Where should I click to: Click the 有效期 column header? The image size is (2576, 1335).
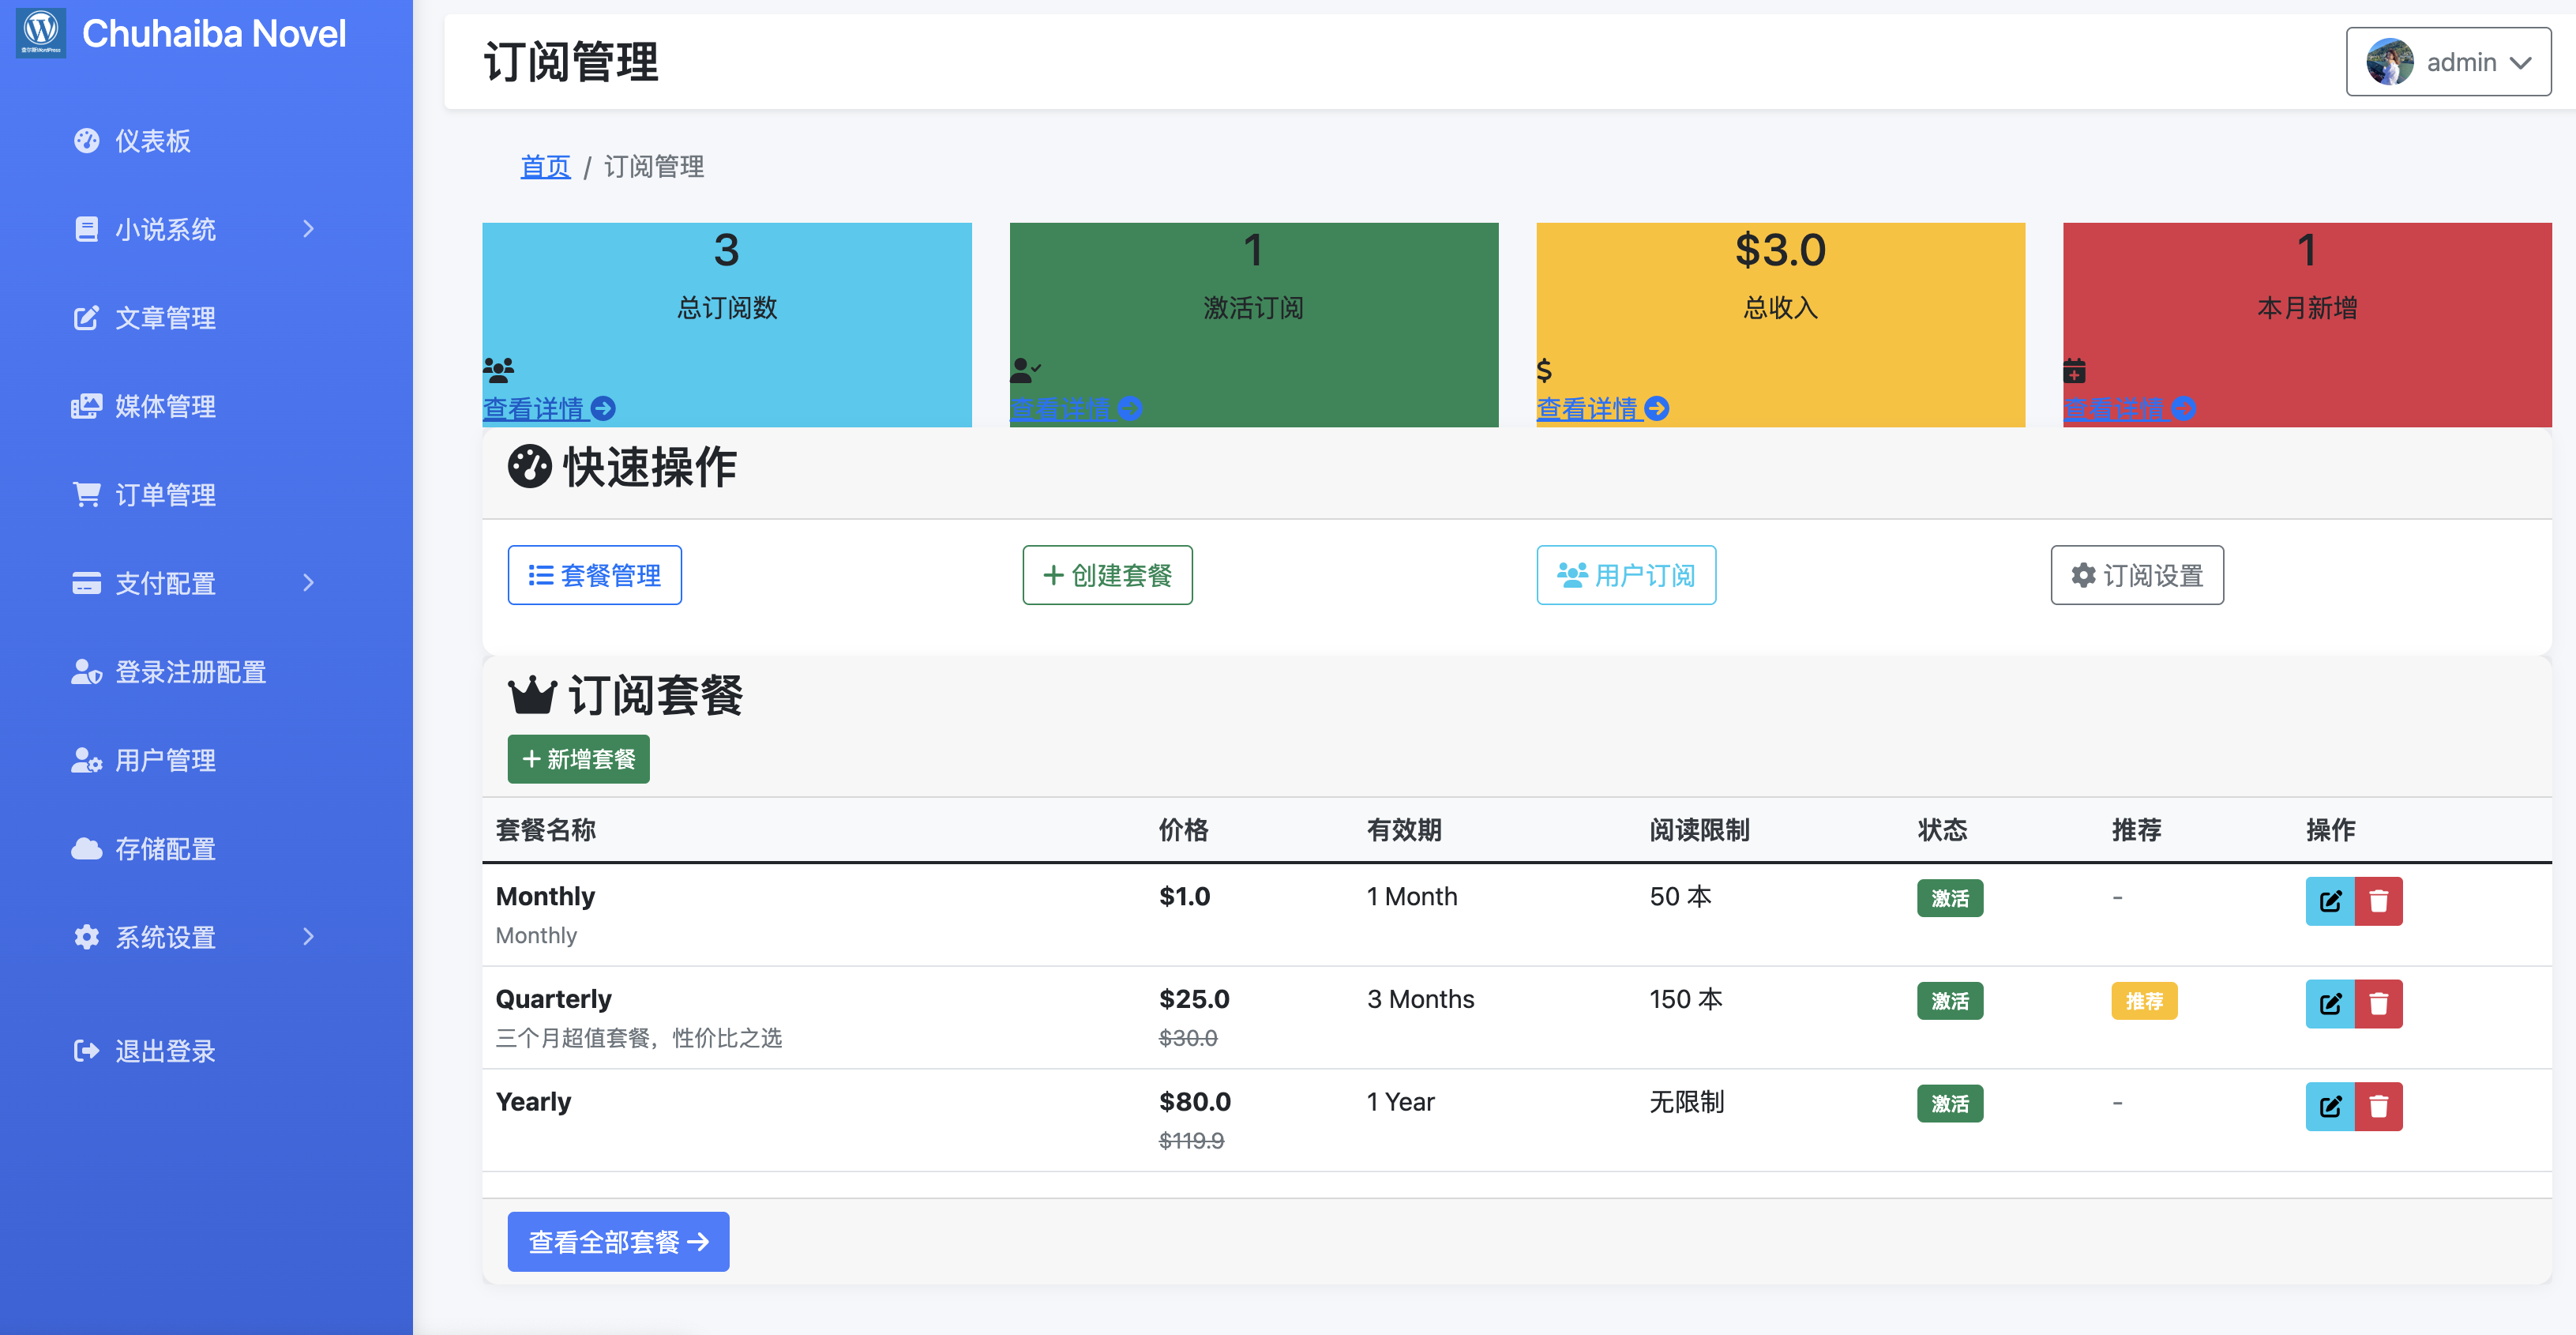[1404, 830]
